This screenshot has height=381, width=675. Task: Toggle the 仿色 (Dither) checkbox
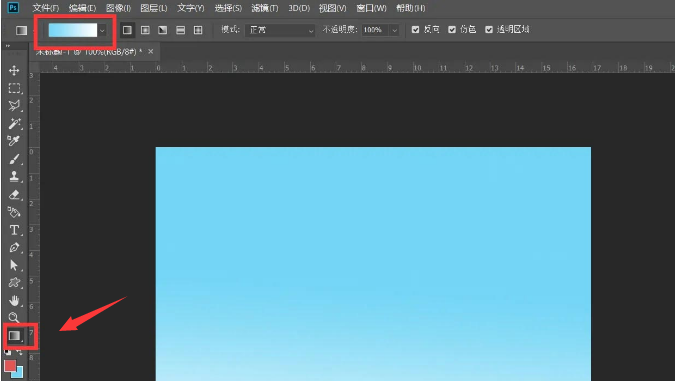452,30
